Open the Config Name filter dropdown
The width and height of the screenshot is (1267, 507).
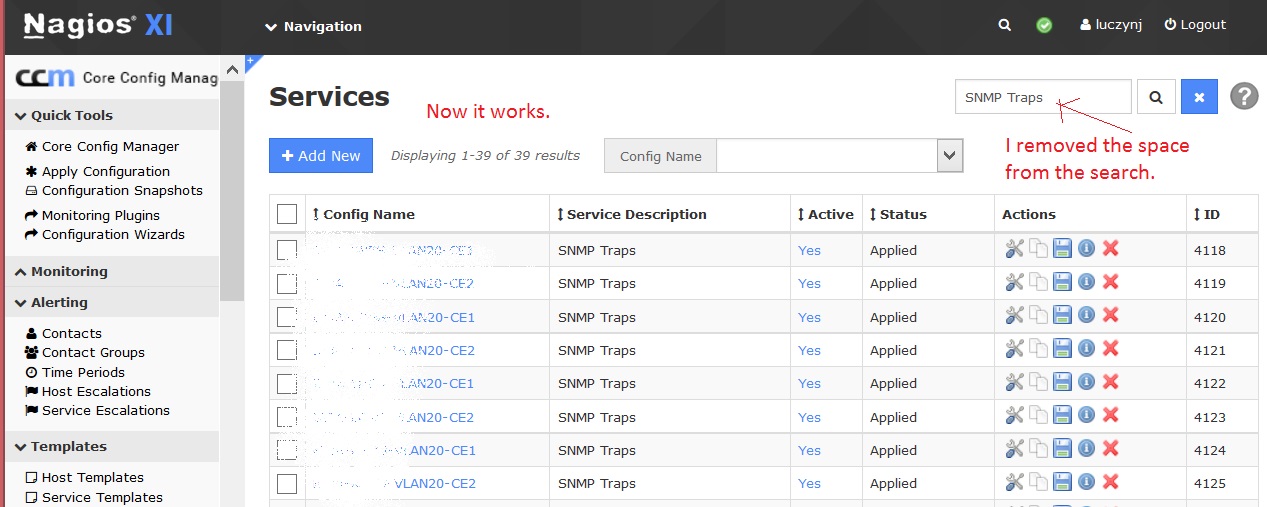click(x=949, y=155)
